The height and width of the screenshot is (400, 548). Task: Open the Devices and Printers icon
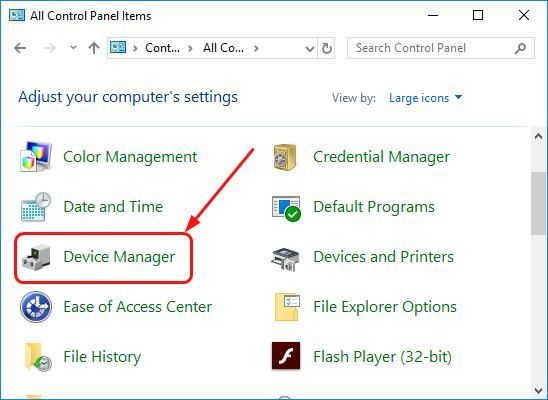[x=286, y=259]
